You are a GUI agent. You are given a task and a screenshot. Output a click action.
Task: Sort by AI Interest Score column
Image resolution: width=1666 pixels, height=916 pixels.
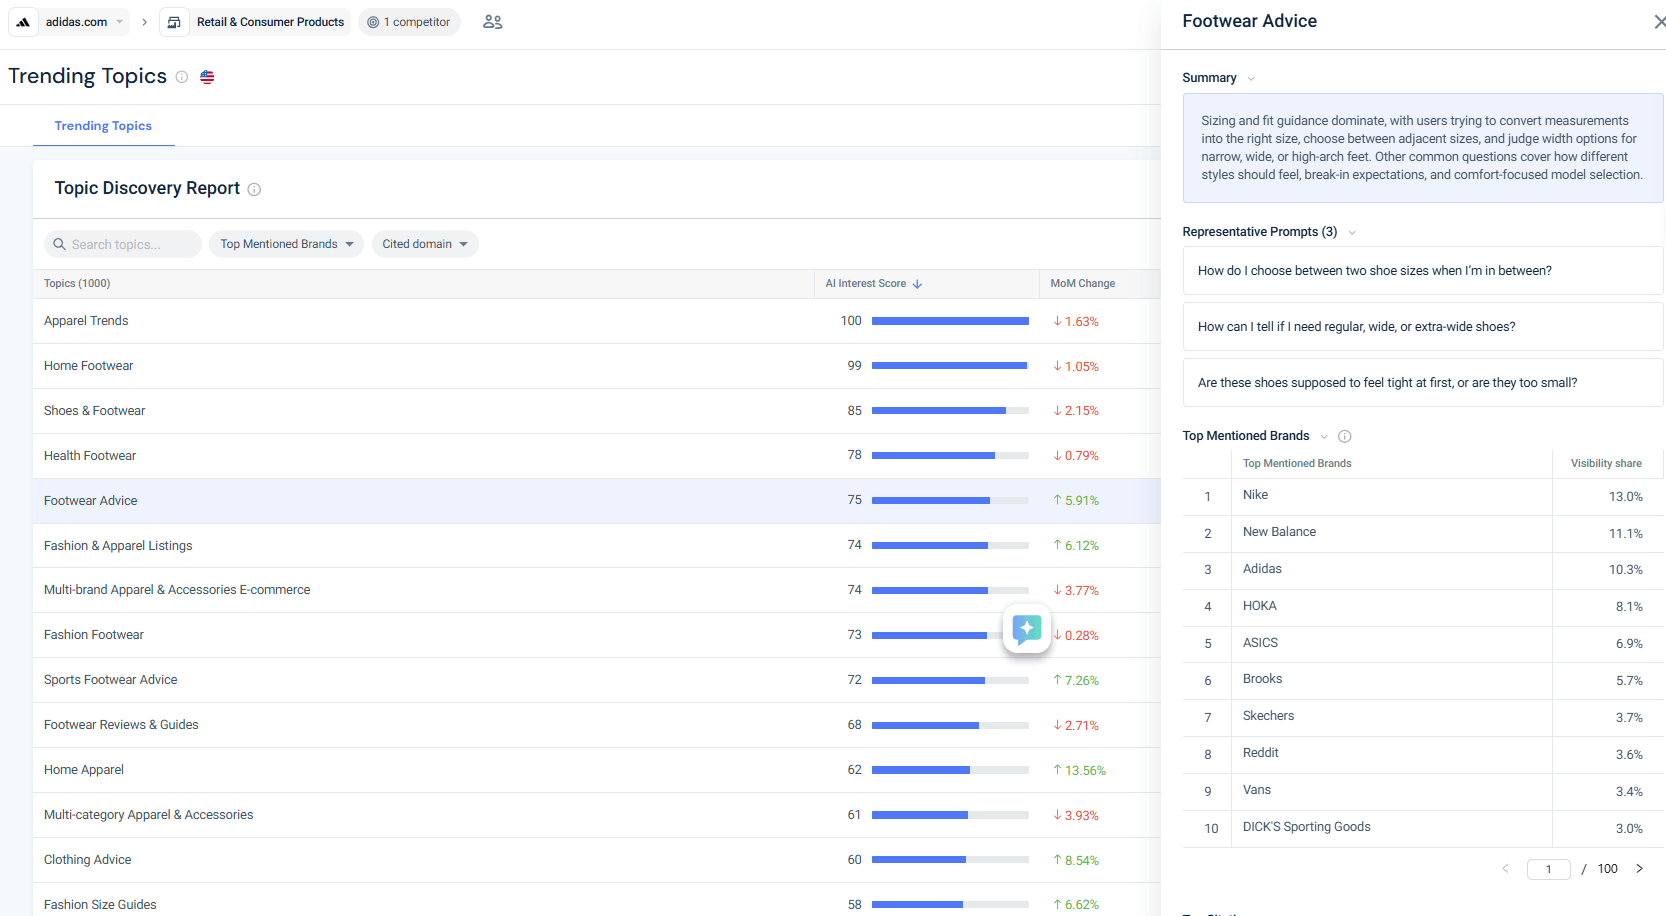874,284
